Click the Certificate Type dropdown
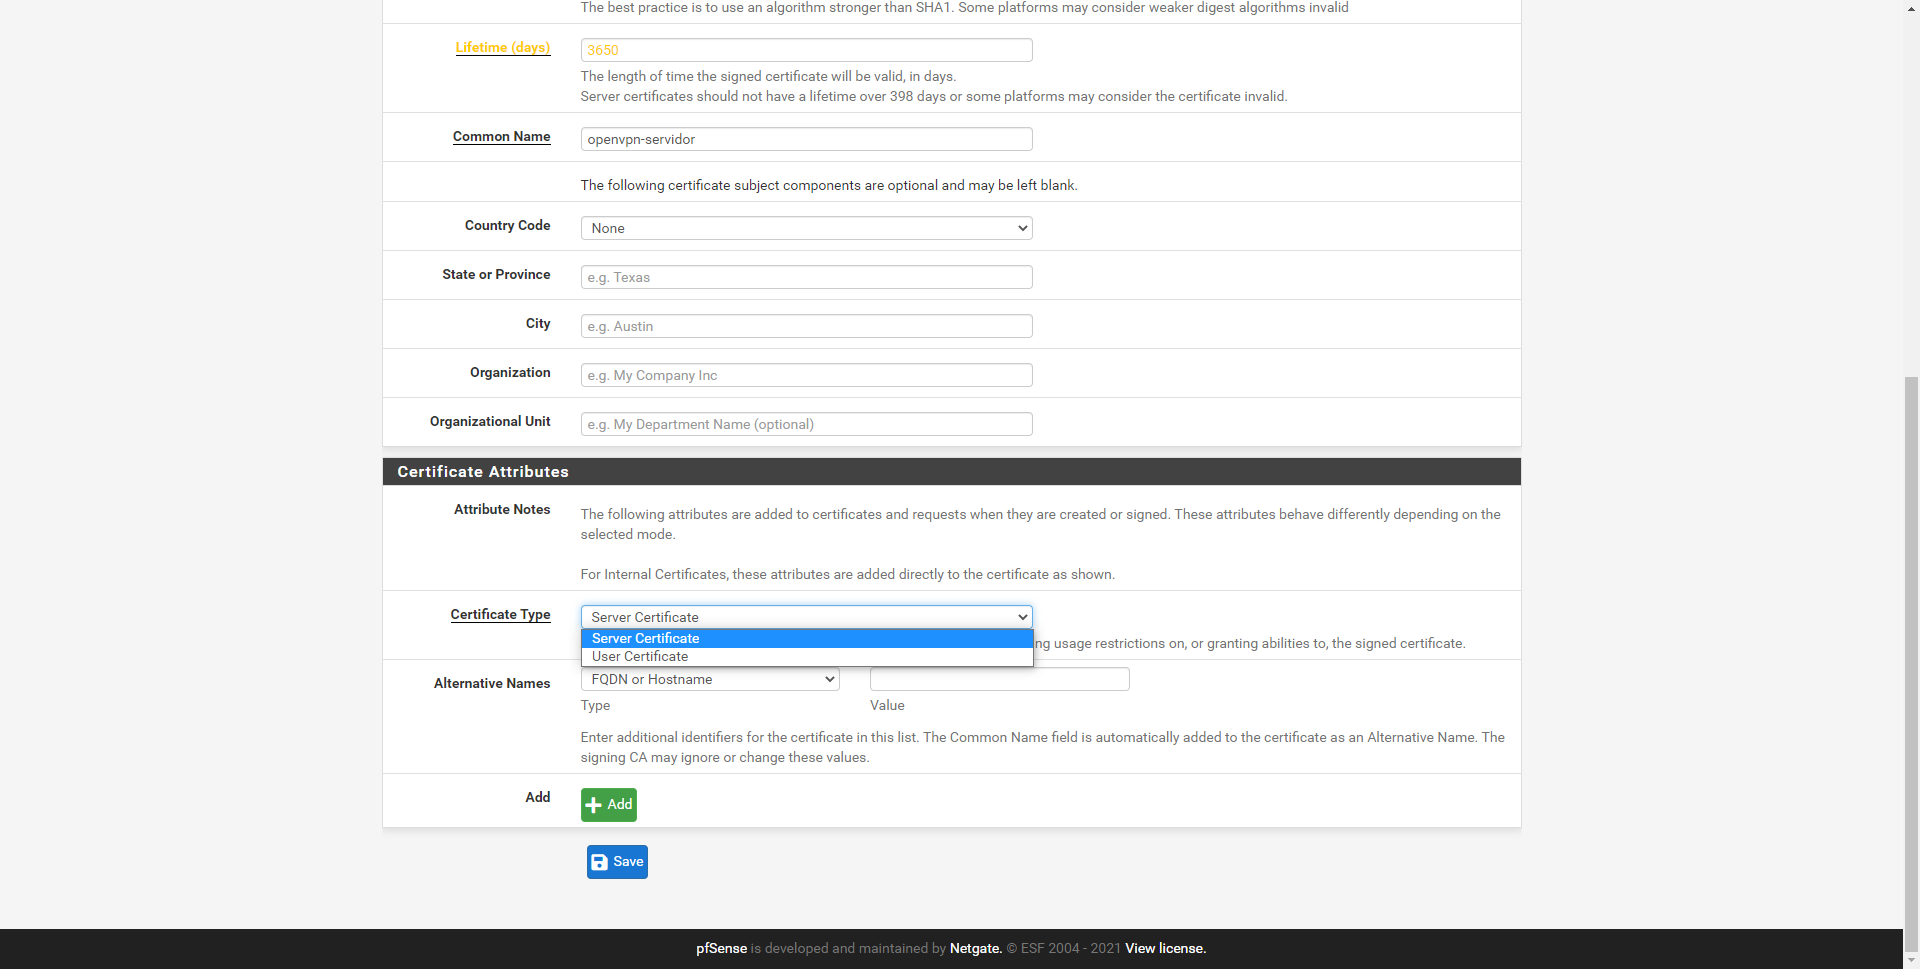1920x969 pixels. (806, 617)
